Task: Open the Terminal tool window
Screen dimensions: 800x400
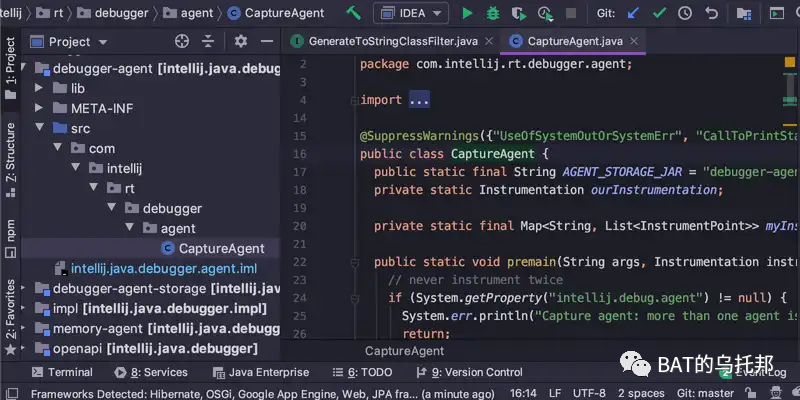Action: (x=62, y=372)
